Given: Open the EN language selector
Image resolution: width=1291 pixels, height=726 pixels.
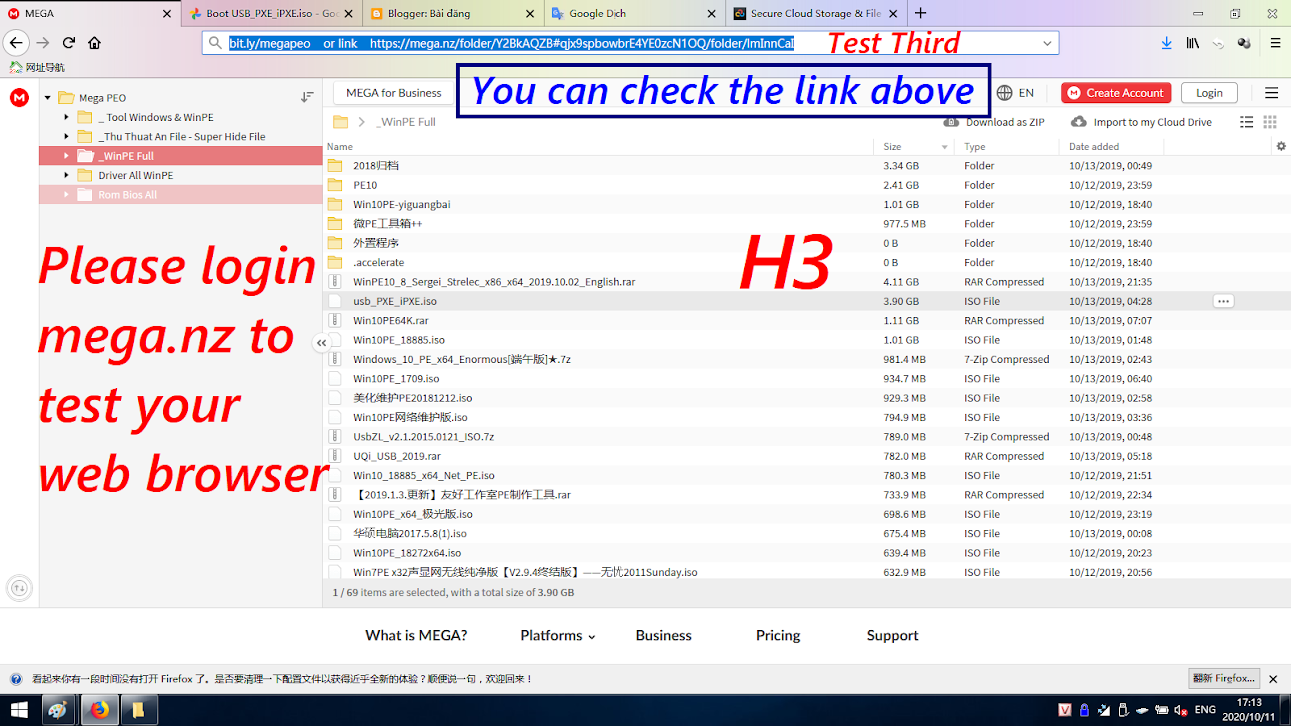Looking at the screenshot, I should point(1016,93).
